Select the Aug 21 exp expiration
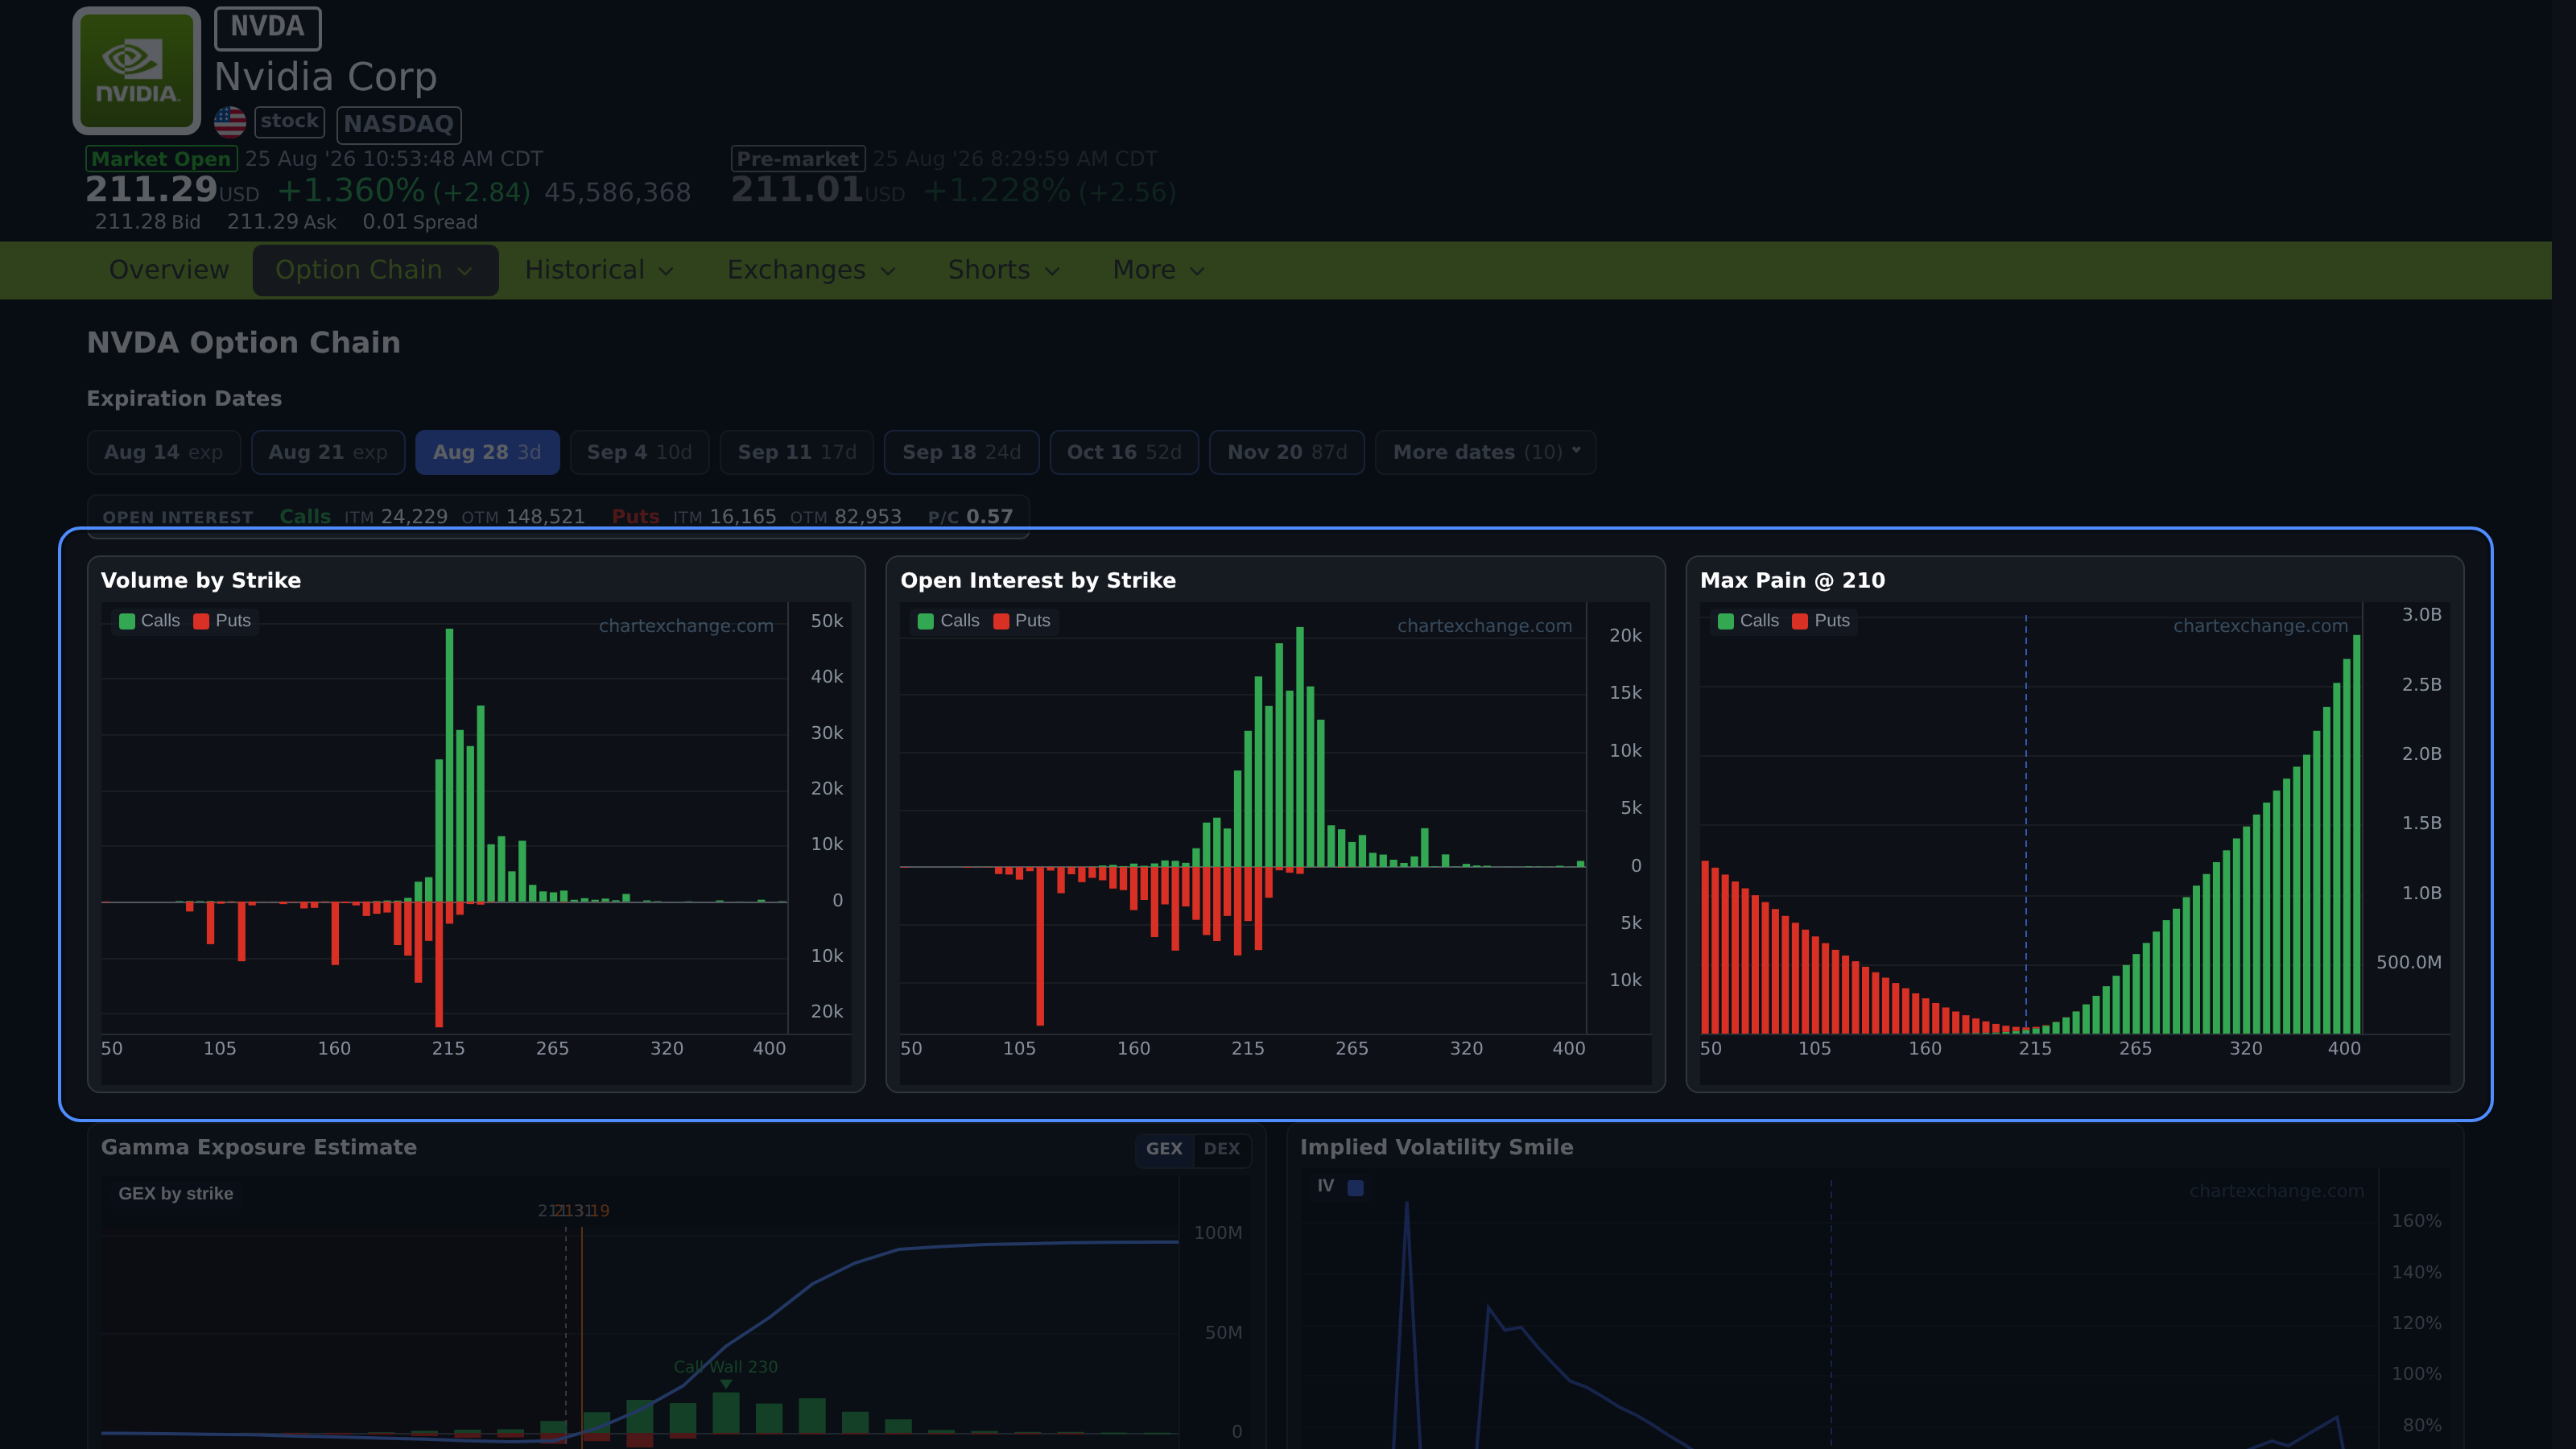Viewport: 2576px width, 1449px height. click(328, 452)
